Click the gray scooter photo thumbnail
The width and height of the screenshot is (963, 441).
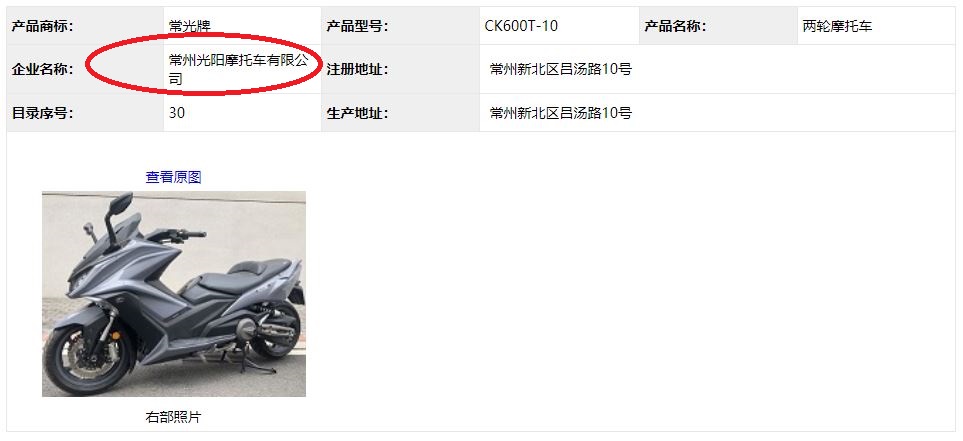coord(174,294)
